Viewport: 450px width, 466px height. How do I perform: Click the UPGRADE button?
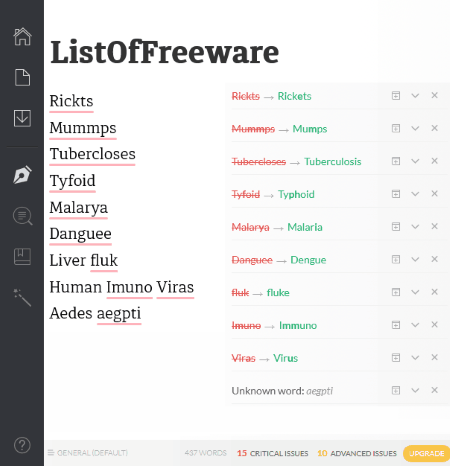pos(426,453)
